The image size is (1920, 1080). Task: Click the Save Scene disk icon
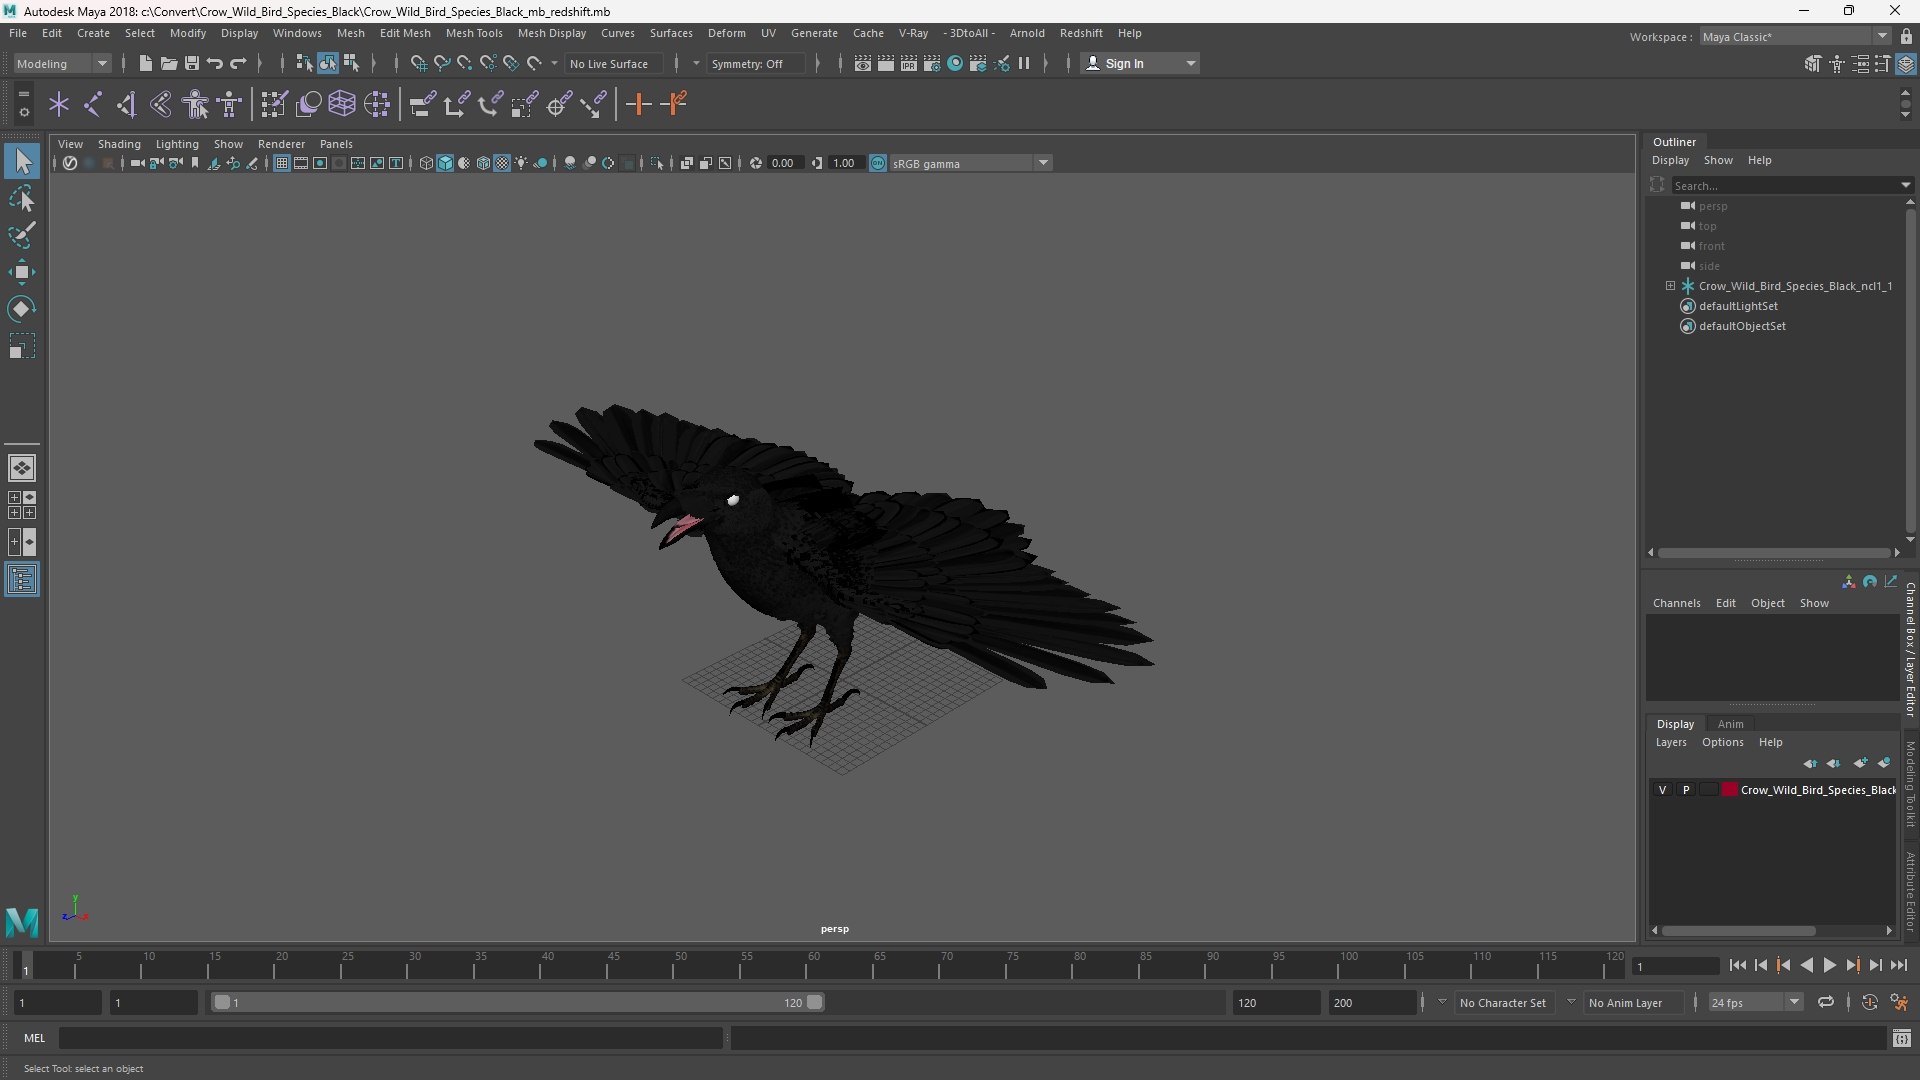(x=192, y=63)
